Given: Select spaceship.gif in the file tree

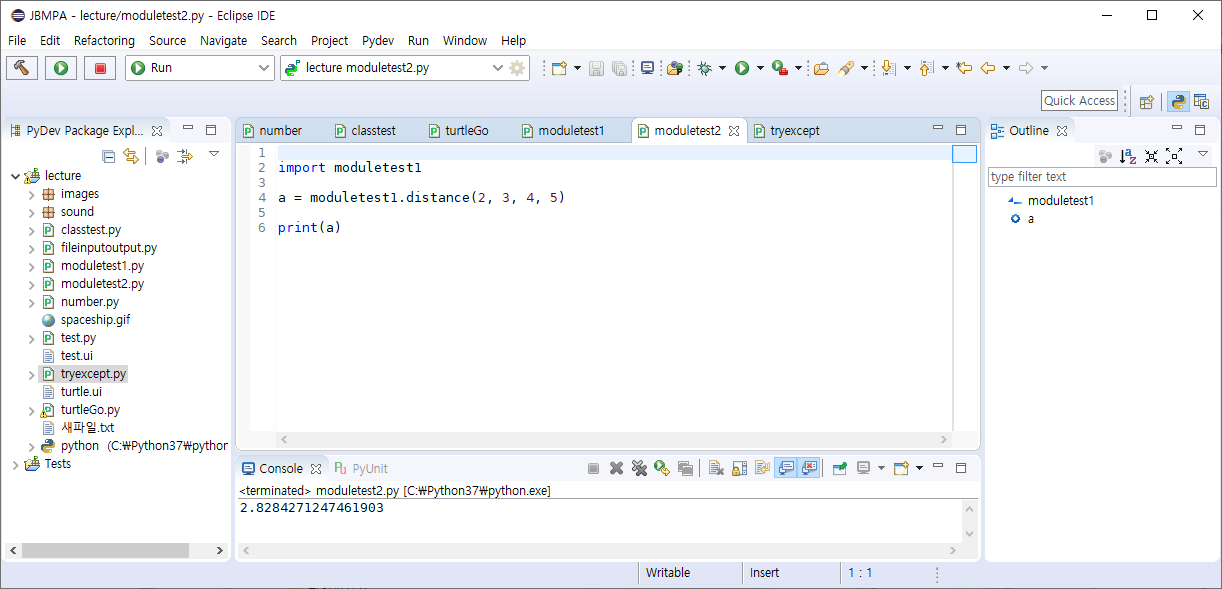Looking at the screenshot, I should point(95,320).
